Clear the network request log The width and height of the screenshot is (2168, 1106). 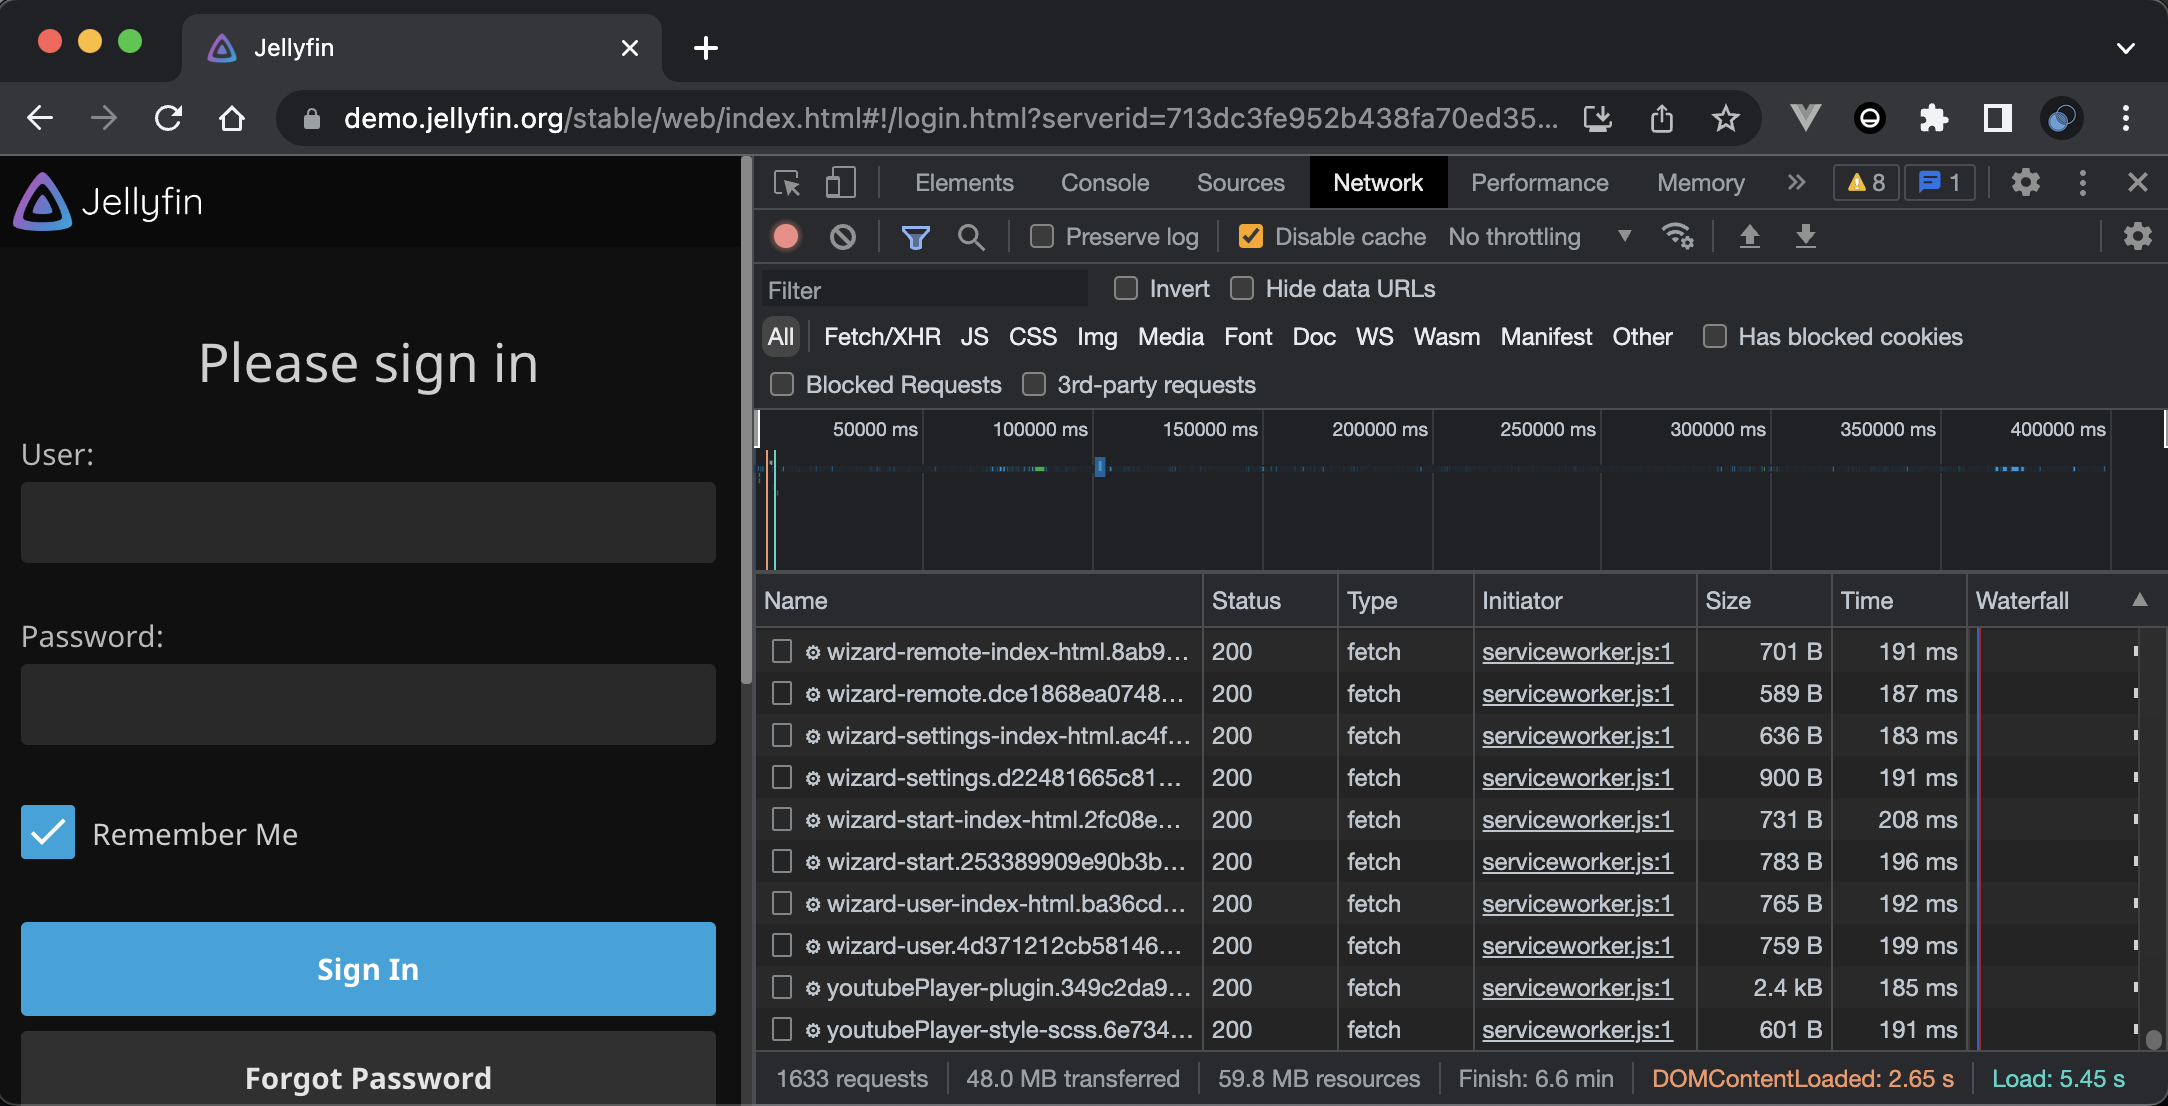coord(843,237)
